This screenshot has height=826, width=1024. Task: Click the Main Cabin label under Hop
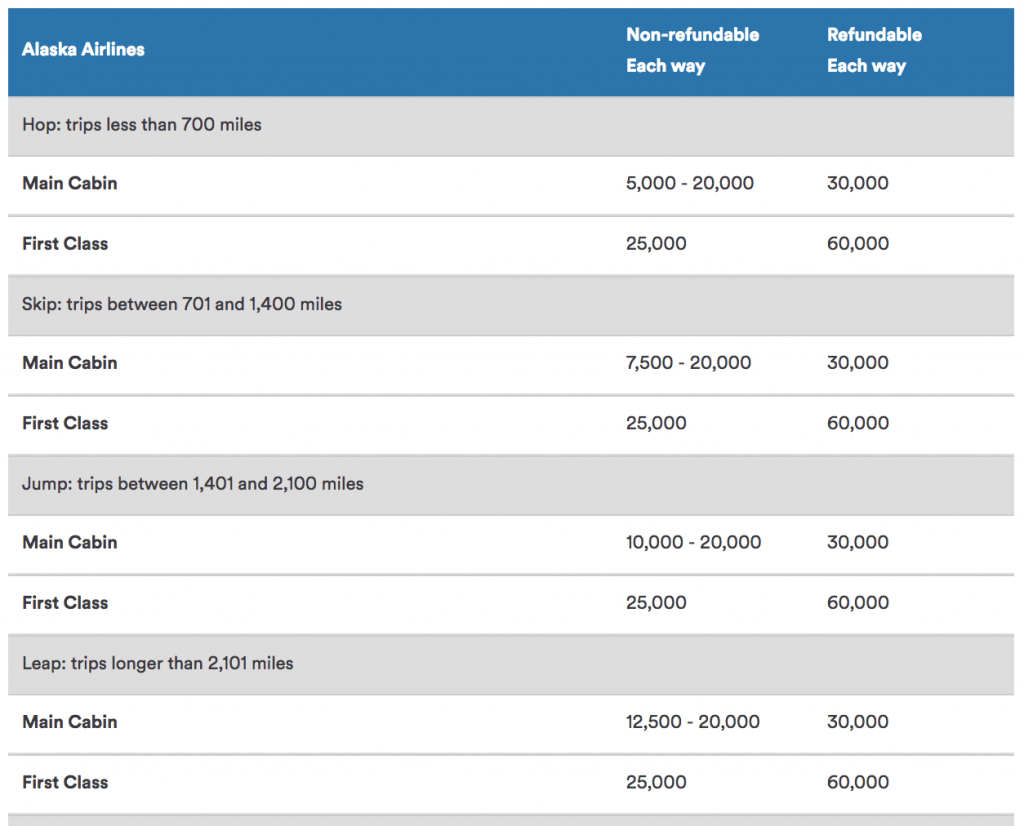(70, 183)
